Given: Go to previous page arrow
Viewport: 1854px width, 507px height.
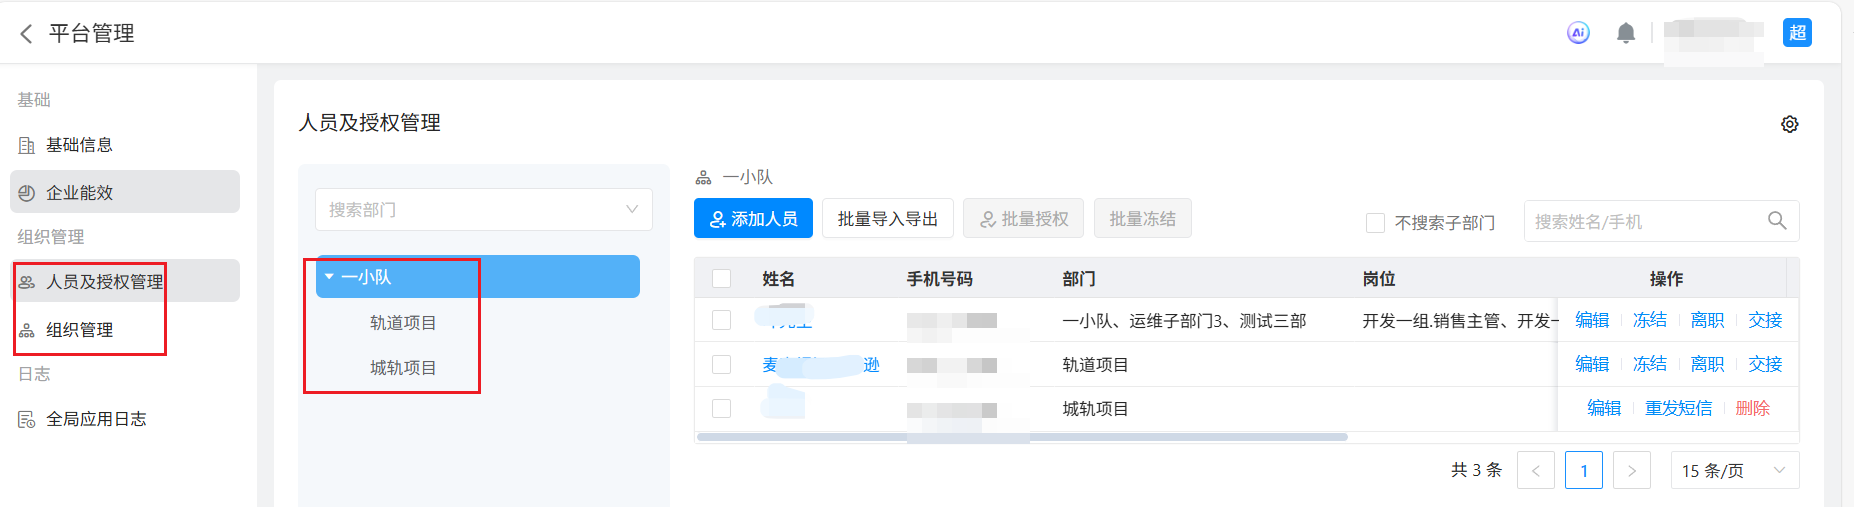Looking at the screenshot, I should click(1535, 470).
